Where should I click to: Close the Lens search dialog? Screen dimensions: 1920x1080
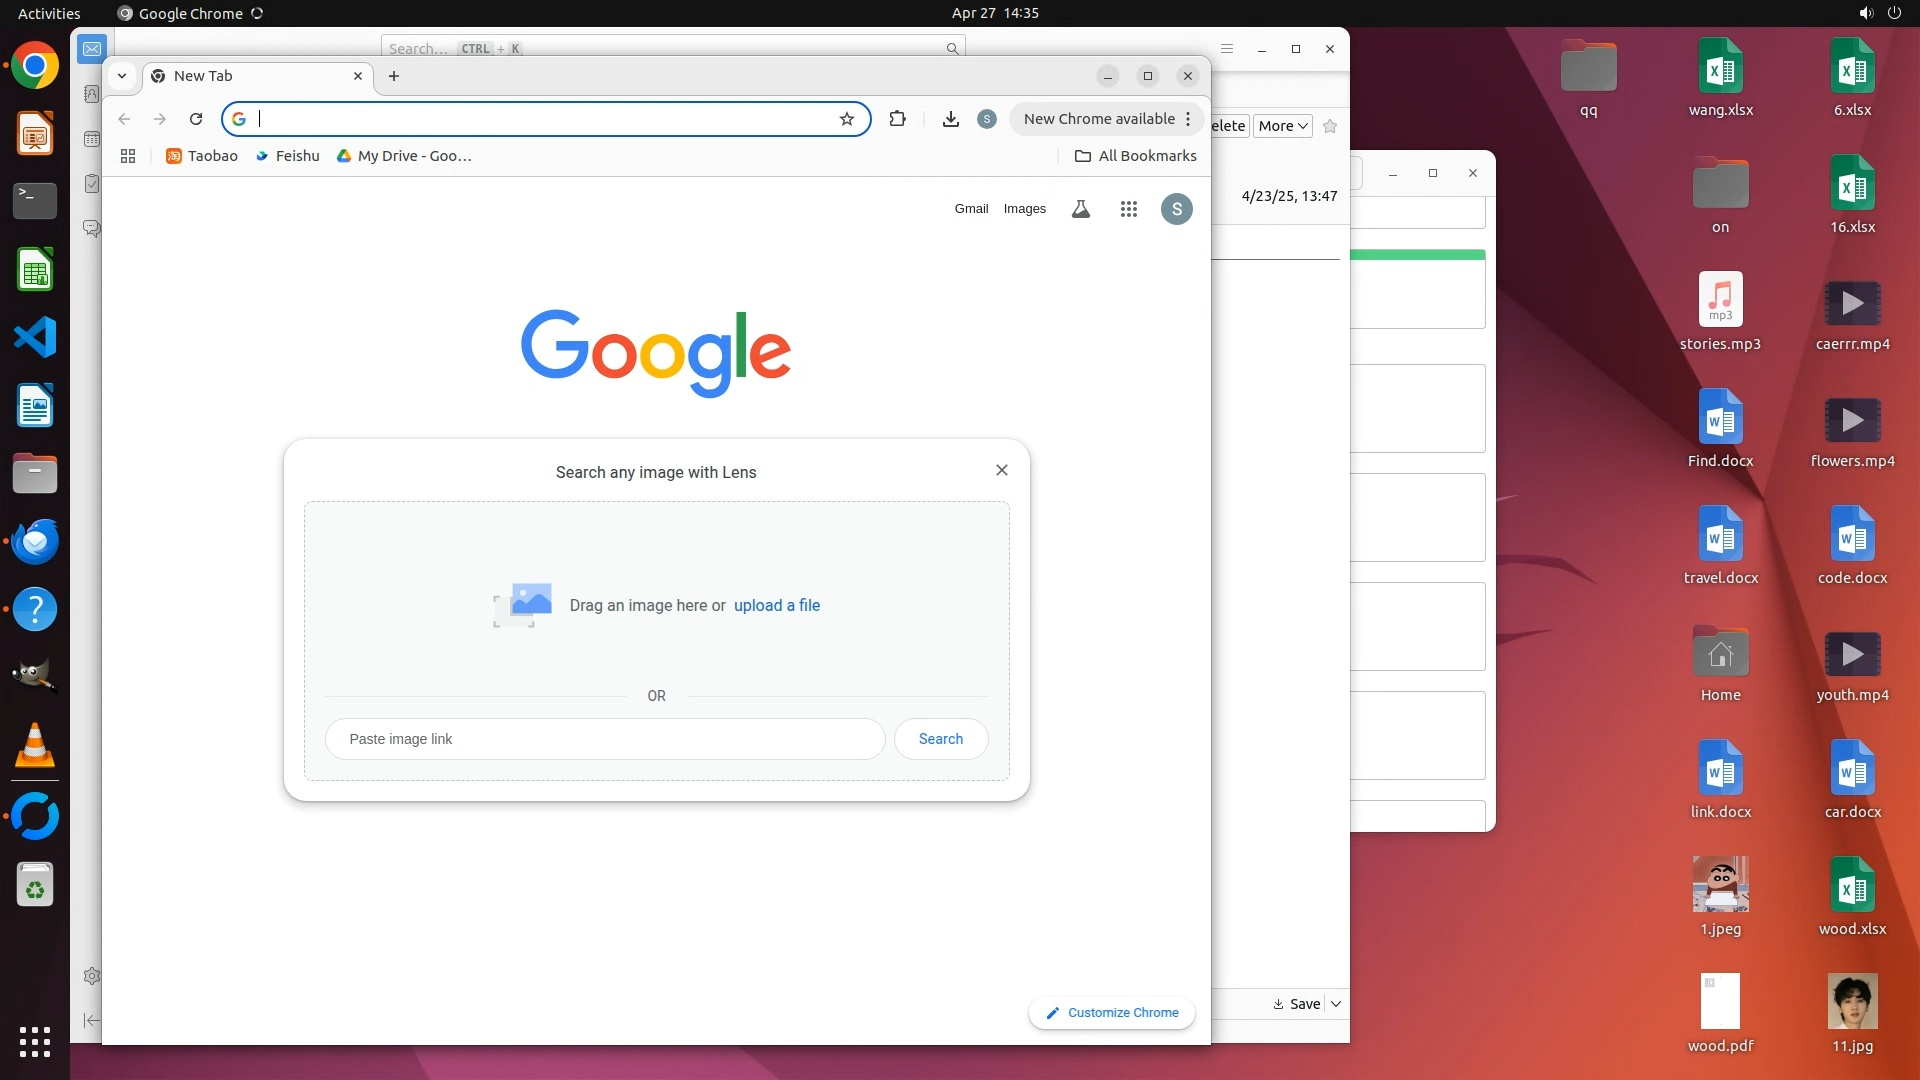[x=1001, y=470]
